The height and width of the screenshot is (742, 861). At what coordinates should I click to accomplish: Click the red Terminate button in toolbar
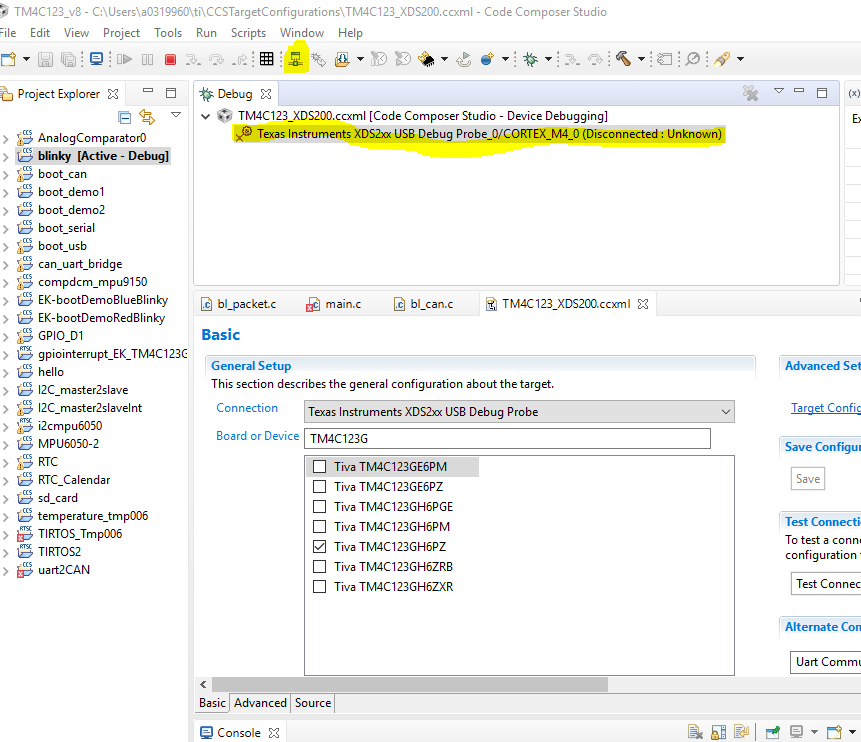point(170,59)
